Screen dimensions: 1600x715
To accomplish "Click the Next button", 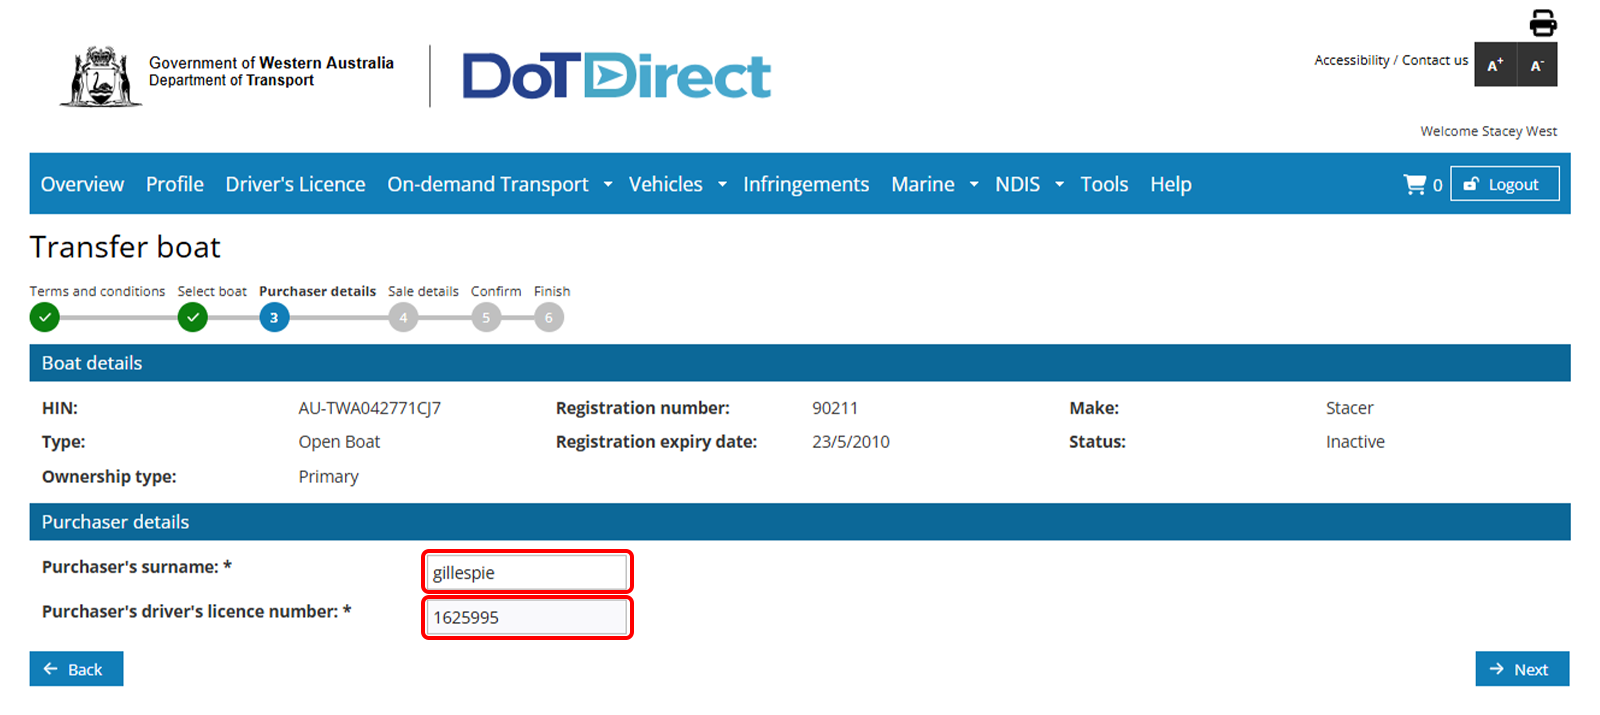I will [1521, 669].
